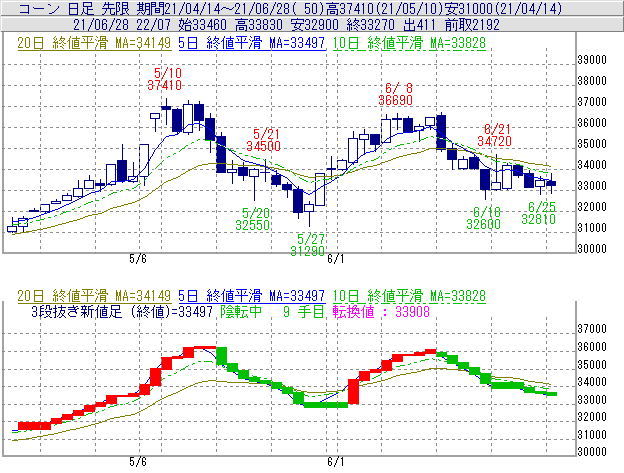Select the 5日 終値平滑 MA=33497 legend in the lower chart

[252, 296]
